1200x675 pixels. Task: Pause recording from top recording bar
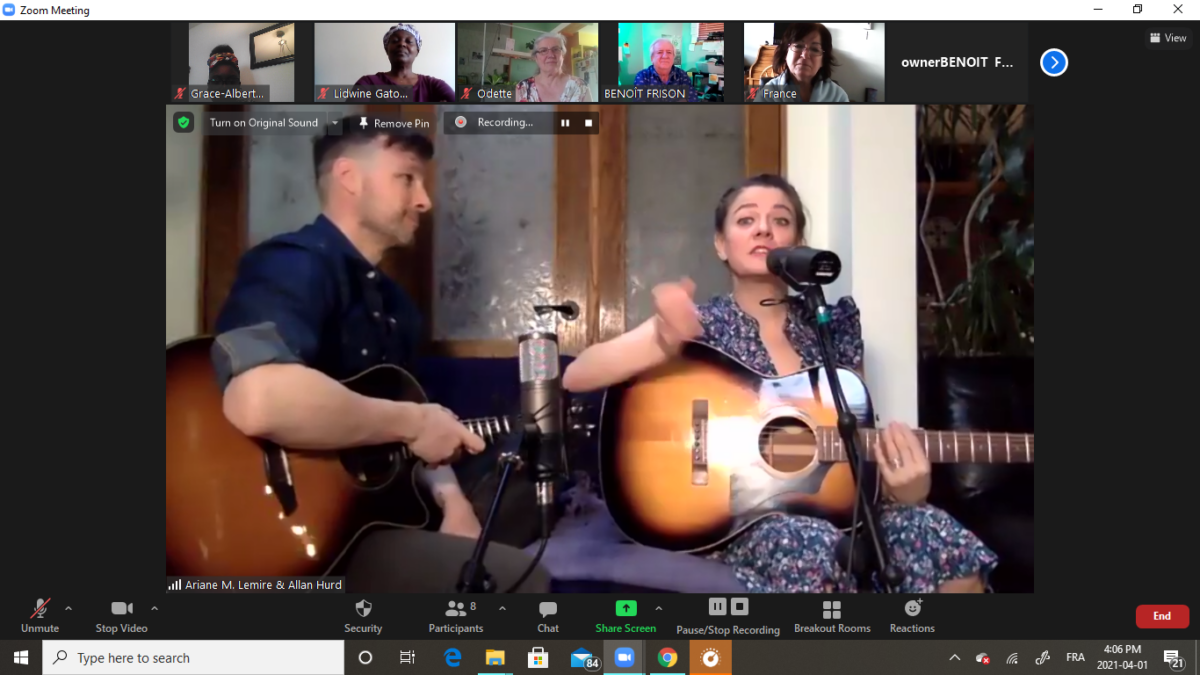click(x=565, y=123)
